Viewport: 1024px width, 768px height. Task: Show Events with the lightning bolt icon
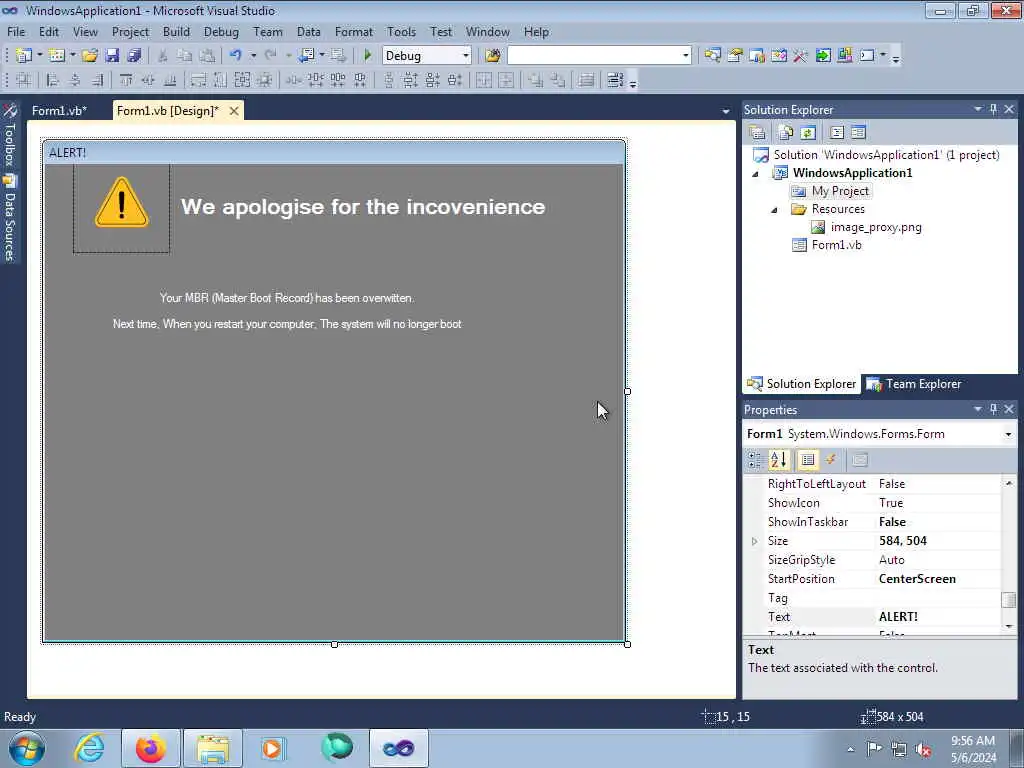coord(831,460)
